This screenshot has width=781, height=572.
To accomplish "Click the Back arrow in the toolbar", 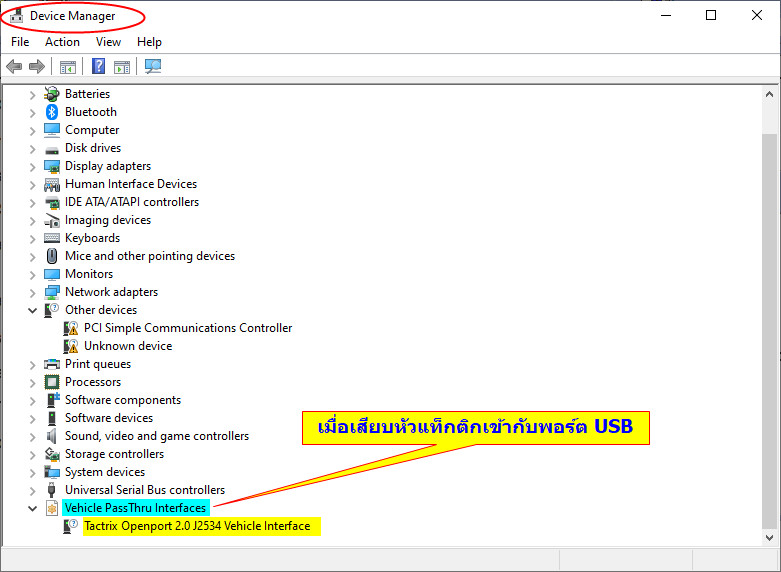I will (x=14, y=67).
